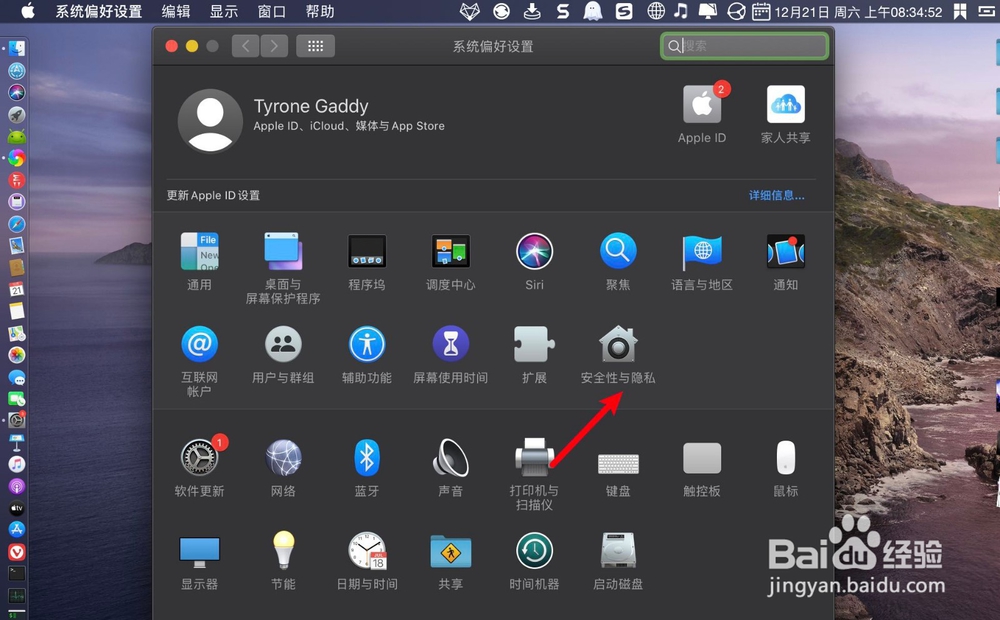
Task: Open 调度中心 (Mission Control) pane
Action: pyautogui.click(x=451, y=251)
